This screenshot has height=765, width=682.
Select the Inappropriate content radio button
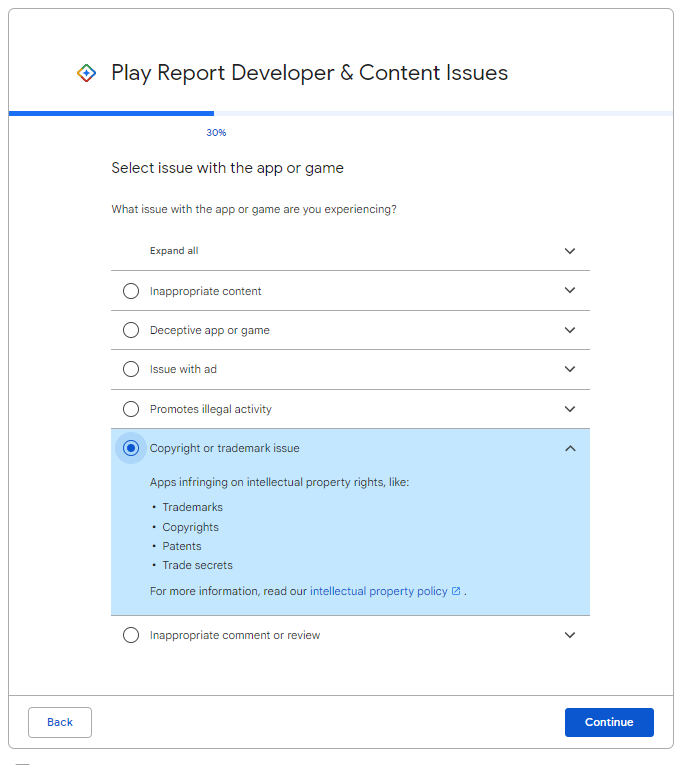click(131, 291)
